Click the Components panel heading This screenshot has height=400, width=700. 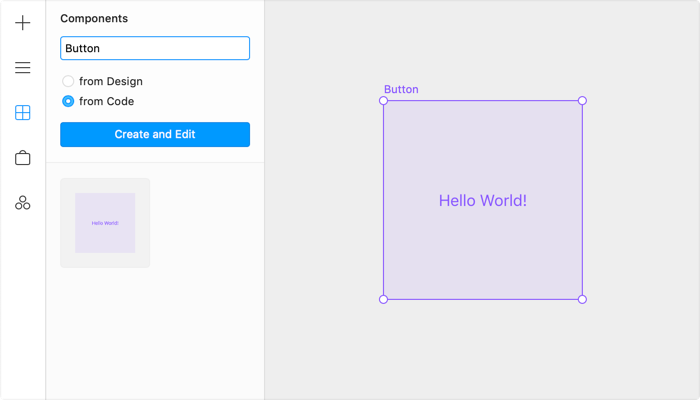click(94, 18)
